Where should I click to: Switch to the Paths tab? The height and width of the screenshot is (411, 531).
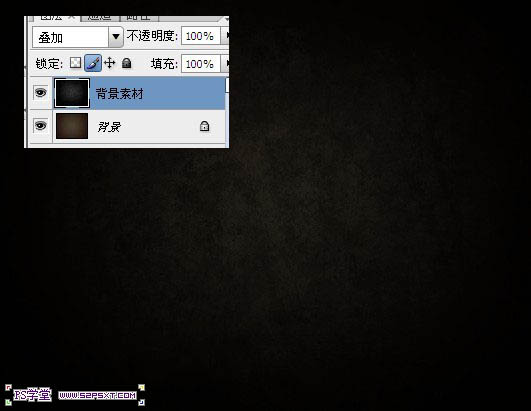[139, 18]
